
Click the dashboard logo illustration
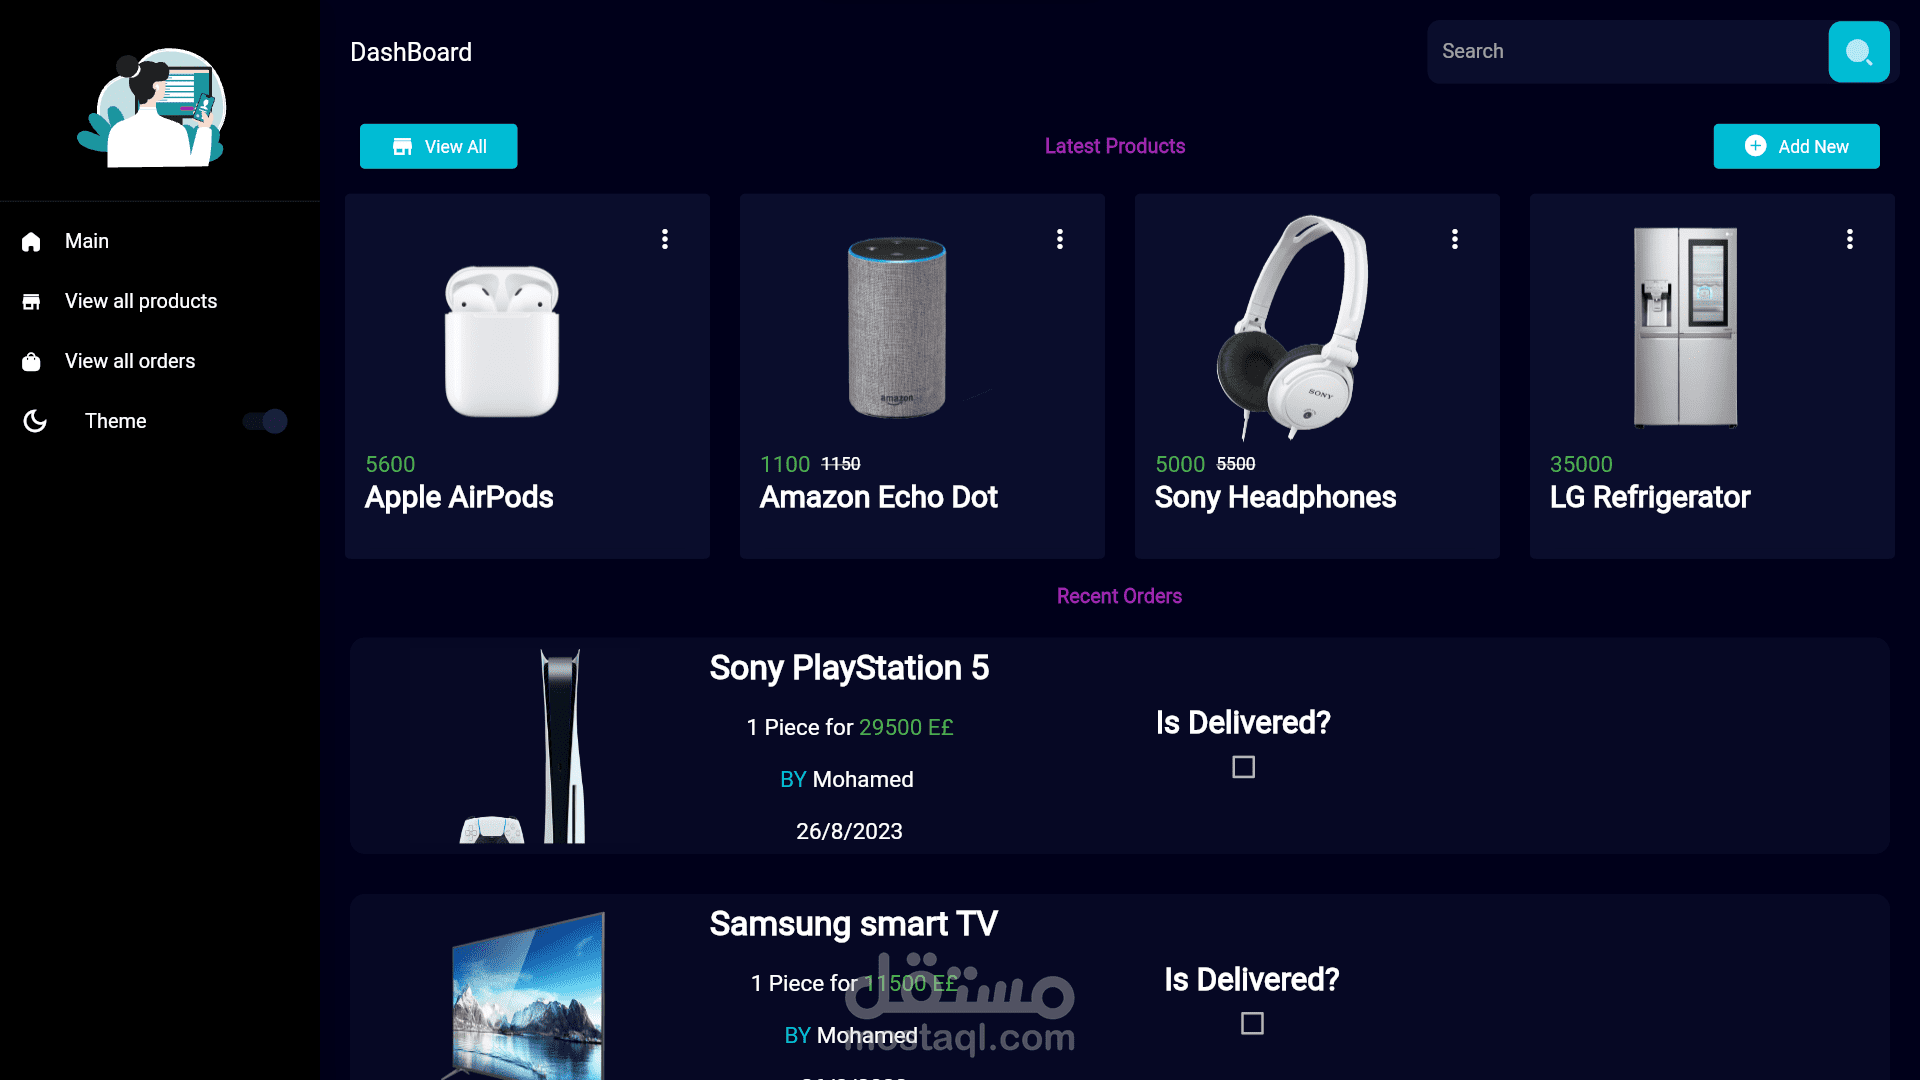(152, 108)
